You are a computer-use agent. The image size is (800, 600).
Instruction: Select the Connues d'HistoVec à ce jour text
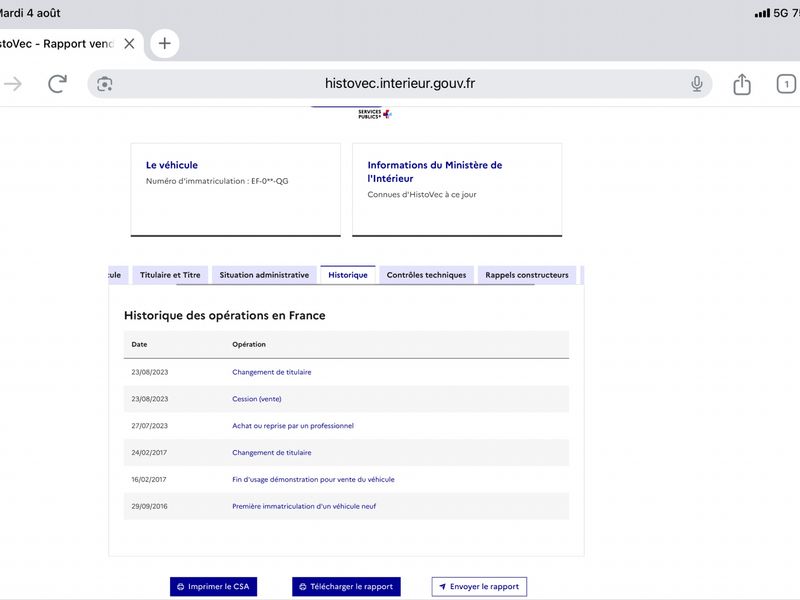coord(422,194)
